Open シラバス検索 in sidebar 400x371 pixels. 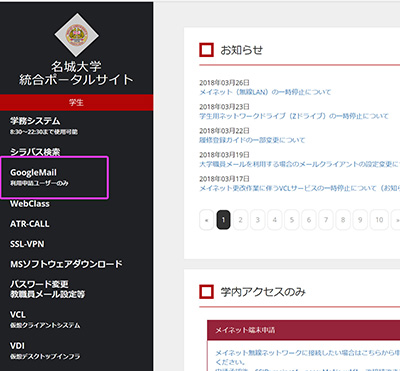click(x=35, y=152)
